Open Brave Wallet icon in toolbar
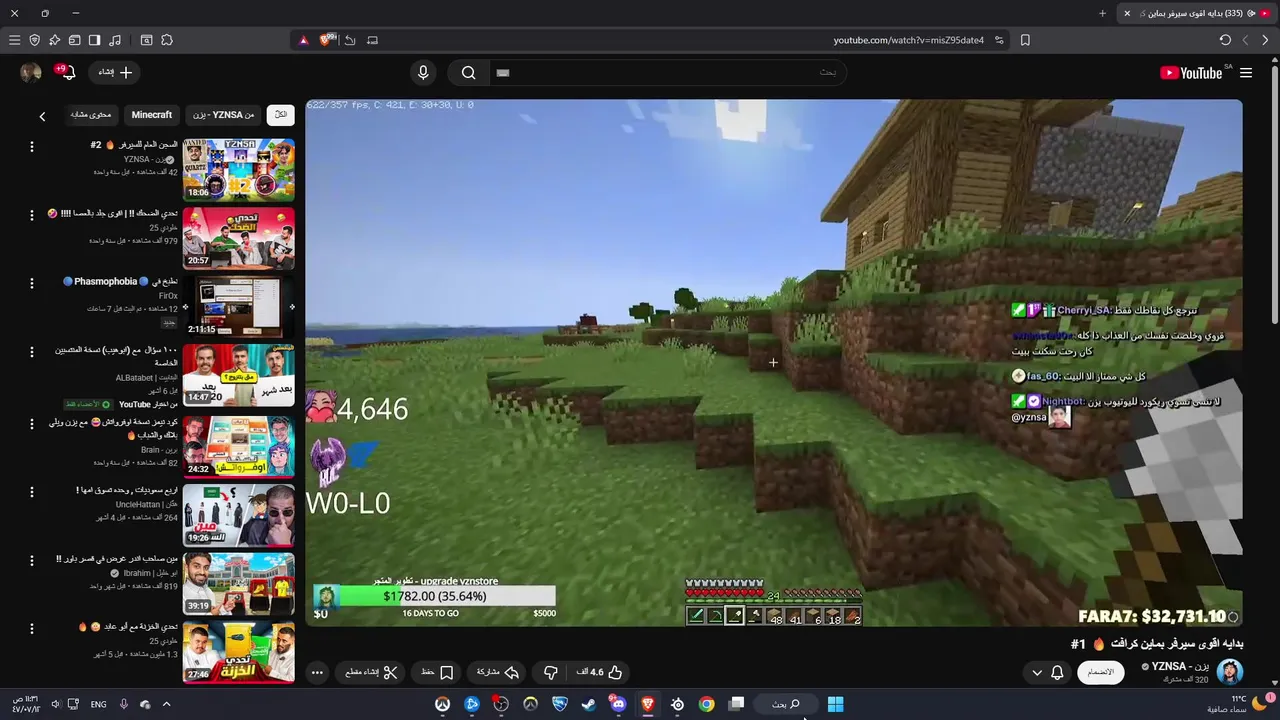This screenshot has height=720, width=1280. click(x=74, y=40)
